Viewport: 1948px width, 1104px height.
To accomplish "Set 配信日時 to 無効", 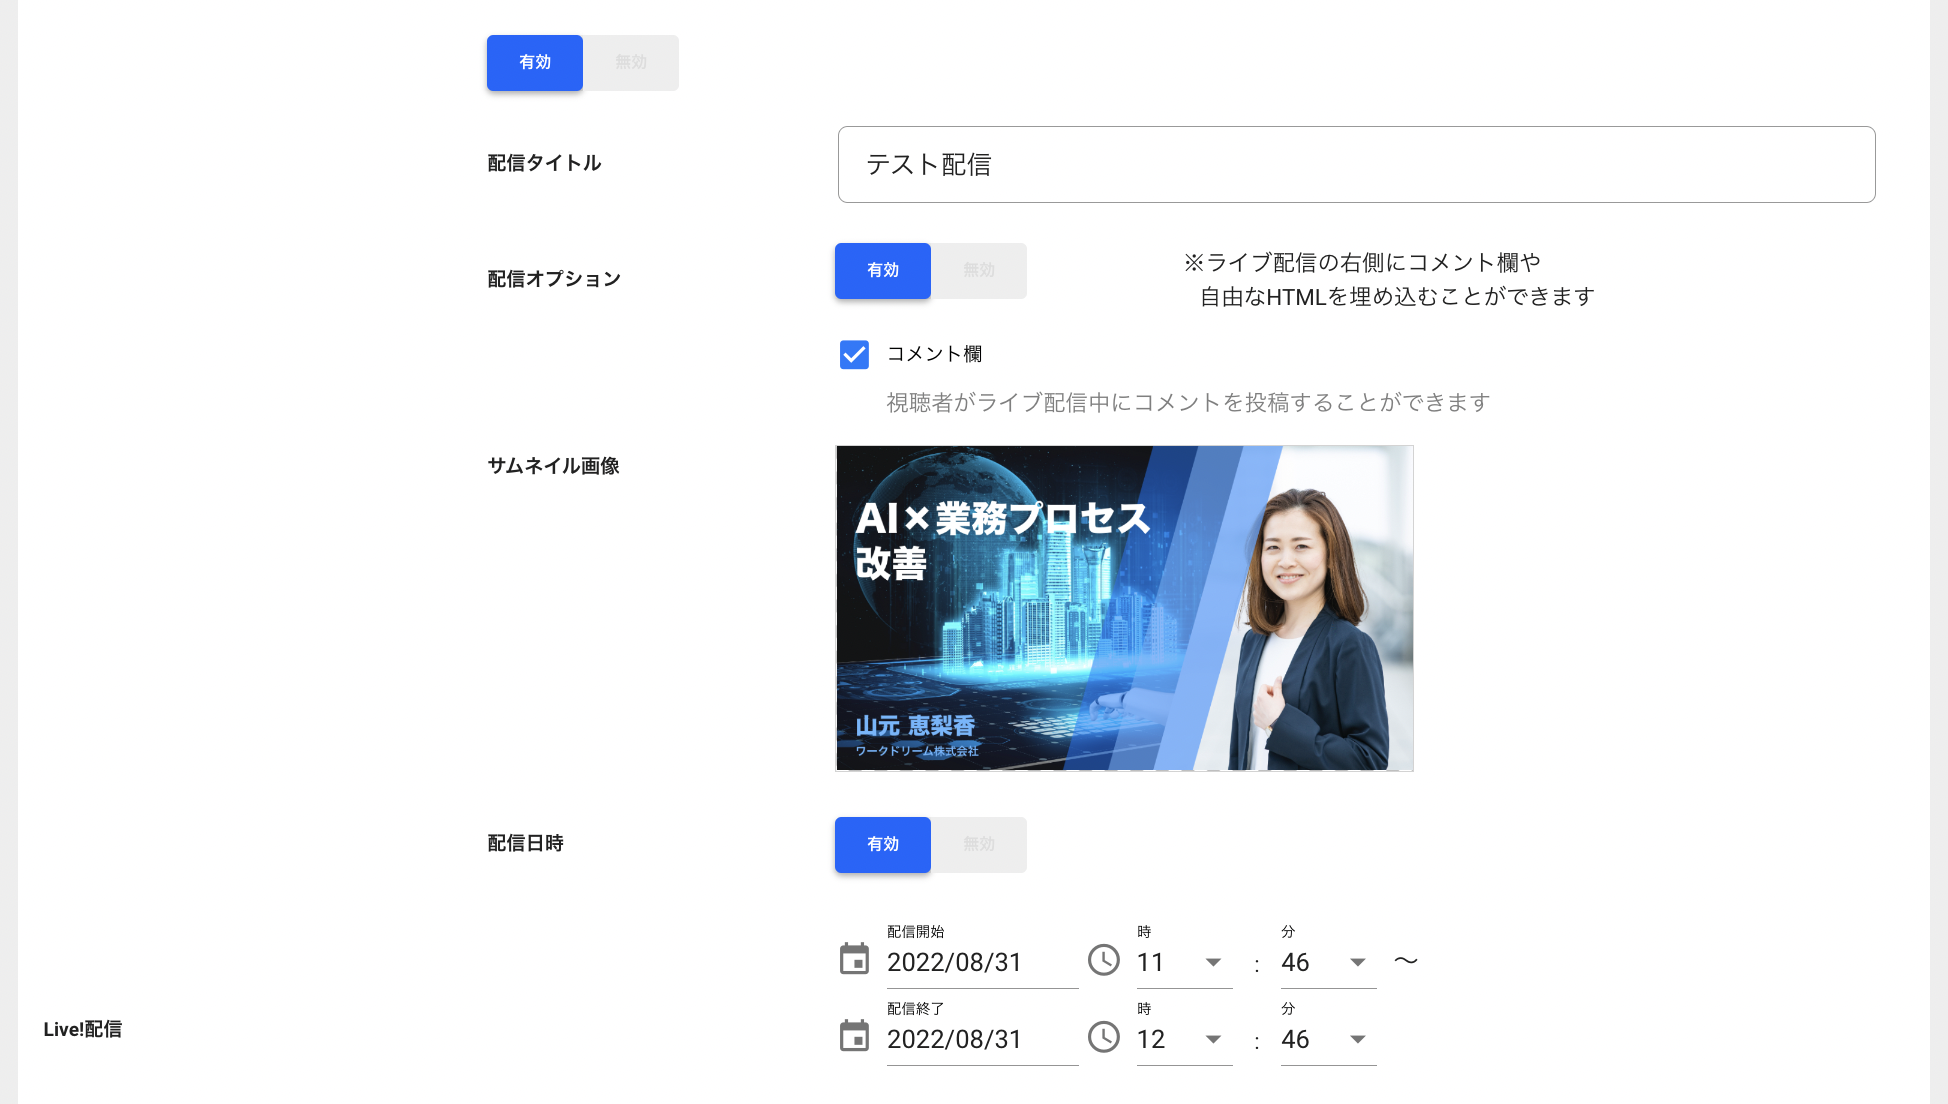I will click(979, 845).
